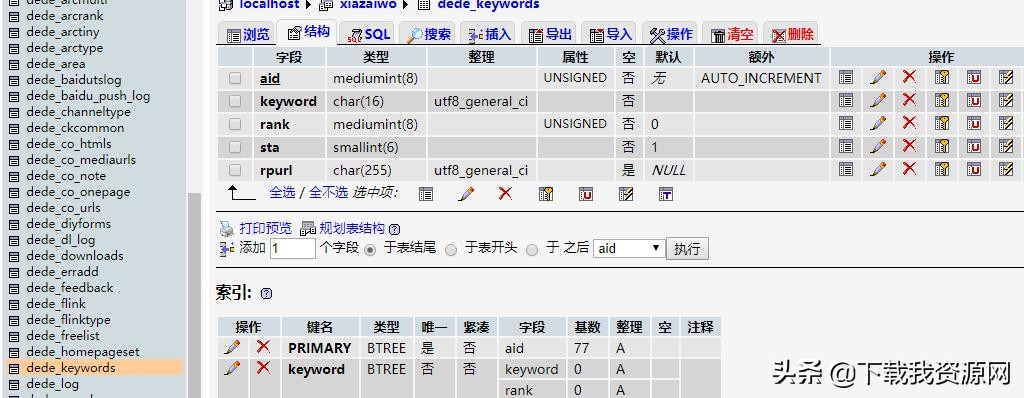Viewport: 1024px width, 398px height.
Task: Browse distinct values for the rank field
Action: (846, 124)
